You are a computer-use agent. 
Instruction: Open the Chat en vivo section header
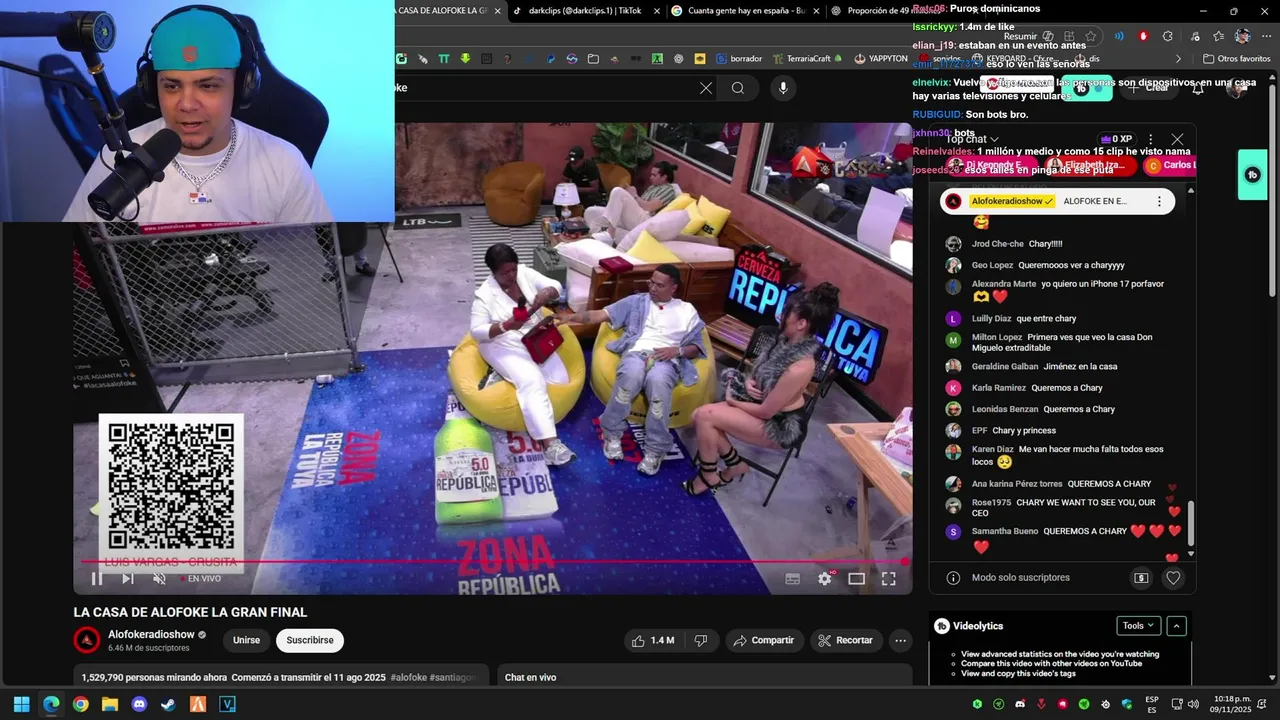click(530, 677)
